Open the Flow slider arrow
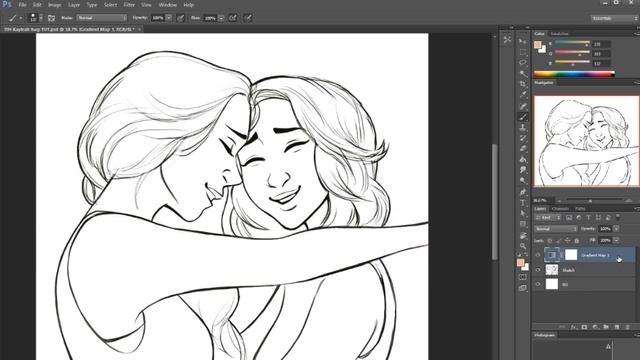 click(221, 18)
